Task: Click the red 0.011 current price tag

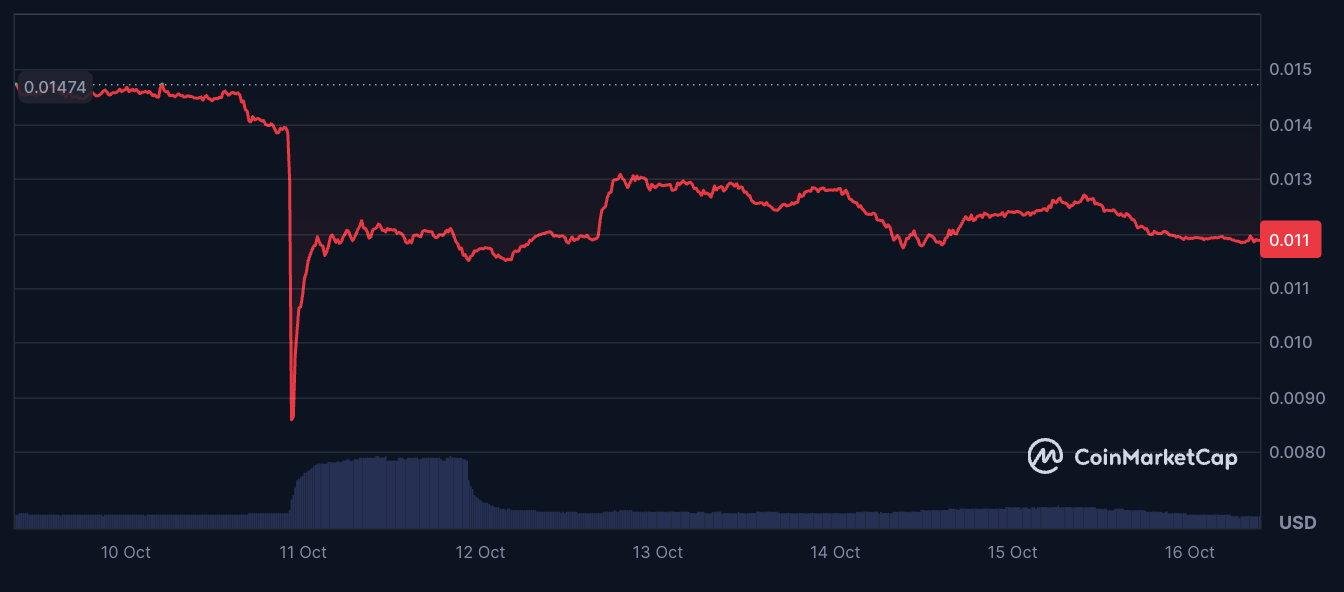Action: click(x=1290, y=240)
